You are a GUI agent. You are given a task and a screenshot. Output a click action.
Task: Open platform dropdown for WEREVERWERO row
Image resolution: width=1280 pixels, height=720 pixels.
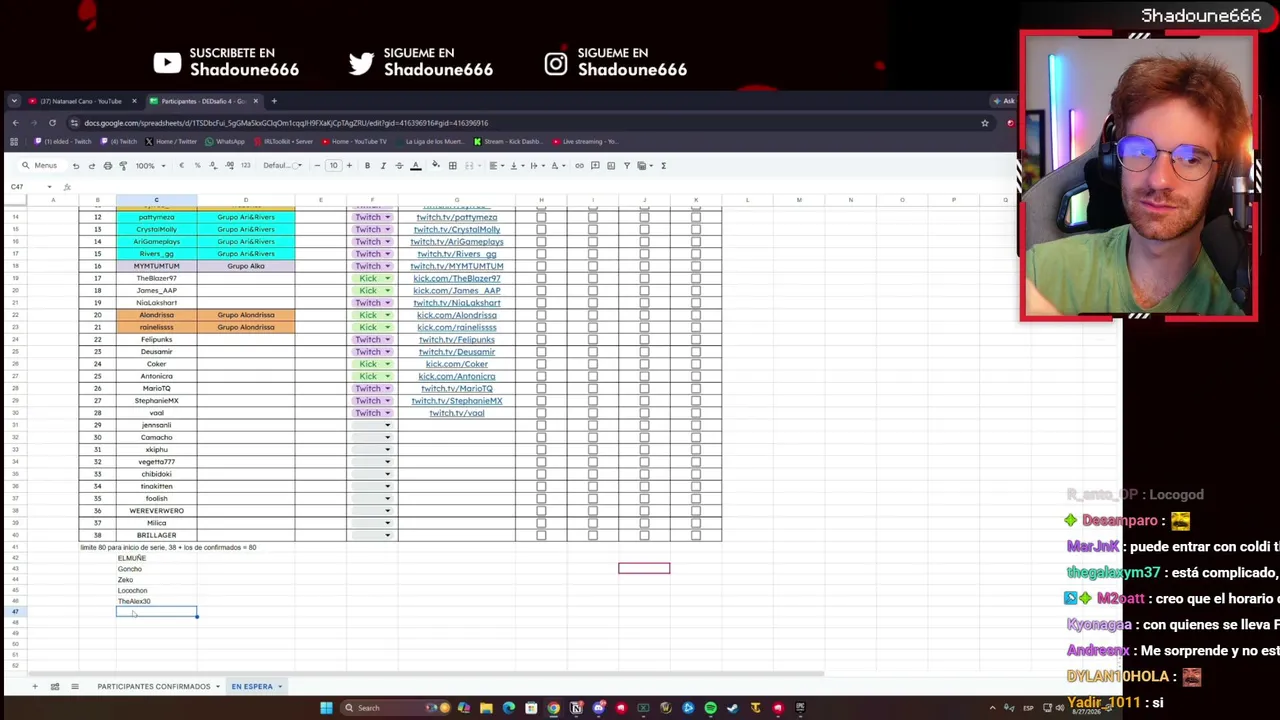point(387,511)
